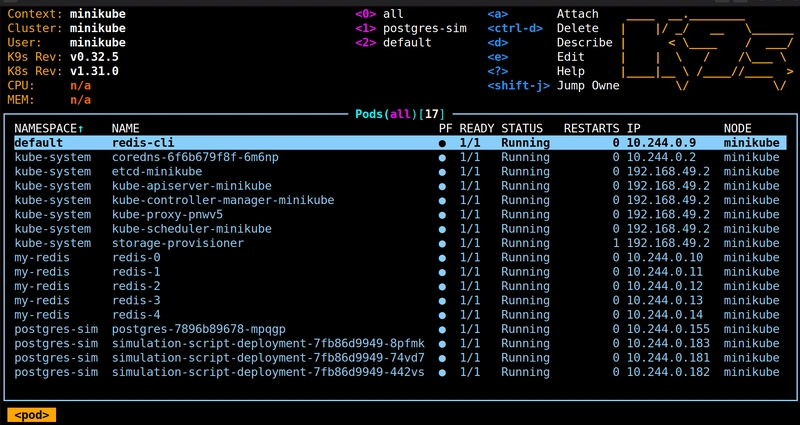Click the port-forward dot for redis-cli
The height and width of the screenshot is (425, 800).
[x=442, y=143]
